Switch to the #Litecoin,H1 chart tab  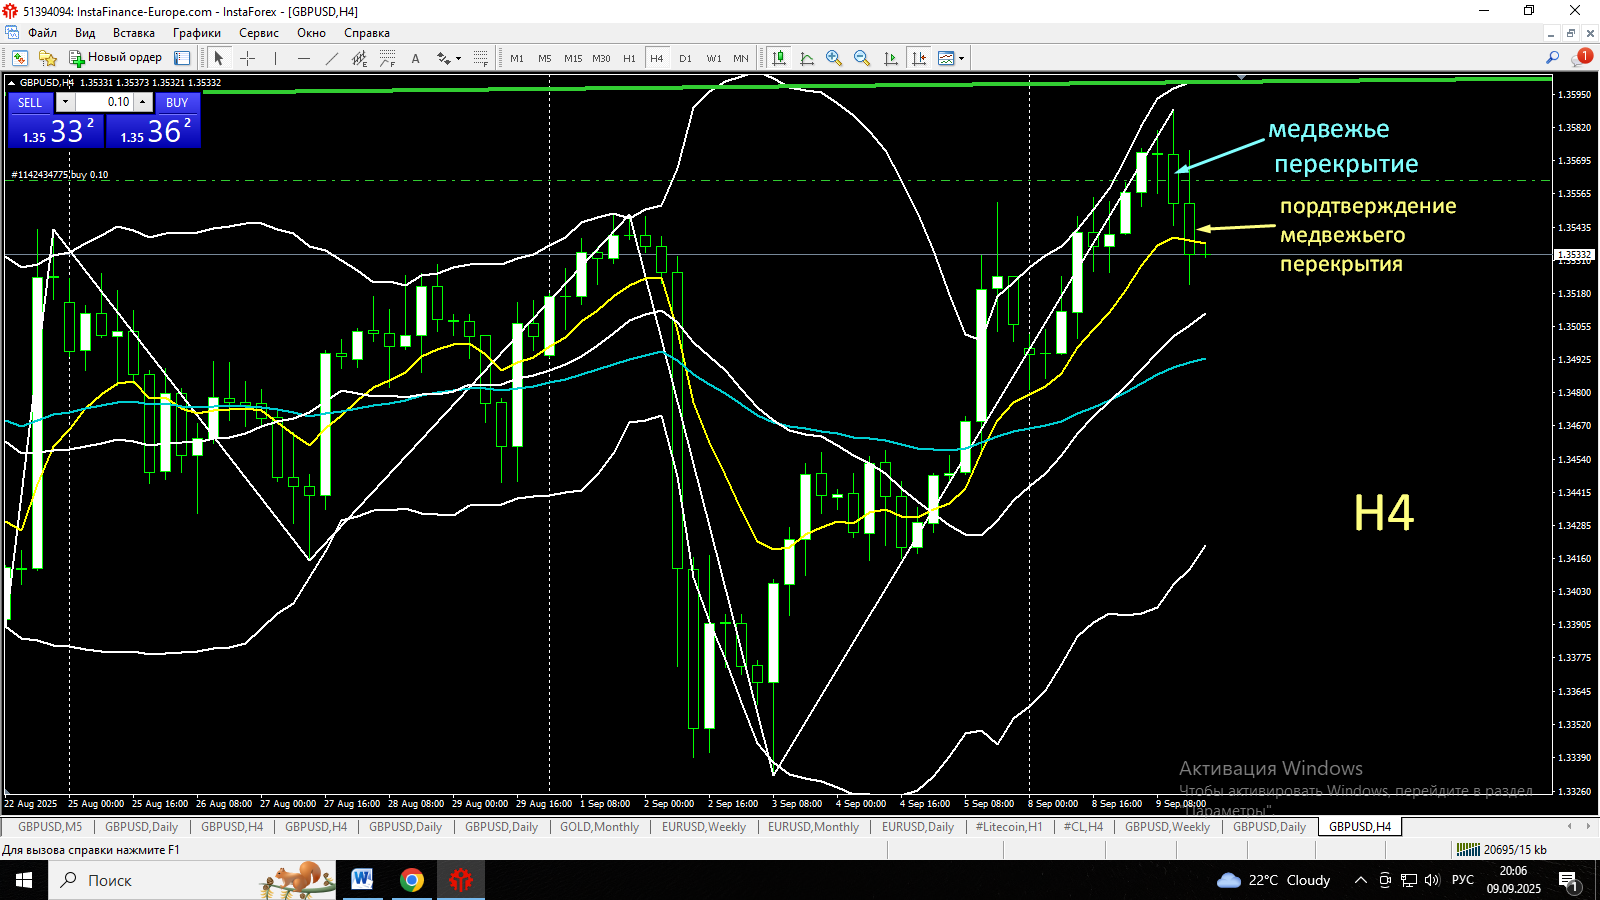point(1008,827)
